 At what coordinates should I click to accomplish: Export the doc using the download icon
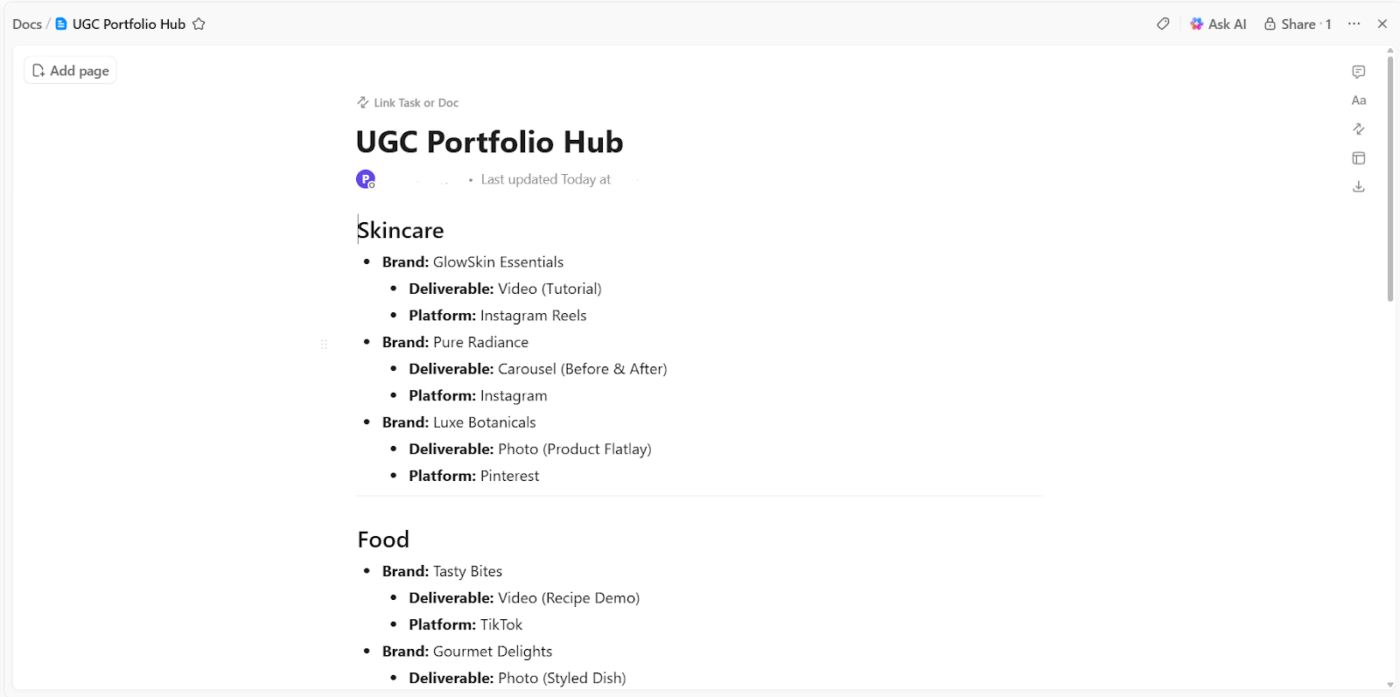(x=1358, y=186)
